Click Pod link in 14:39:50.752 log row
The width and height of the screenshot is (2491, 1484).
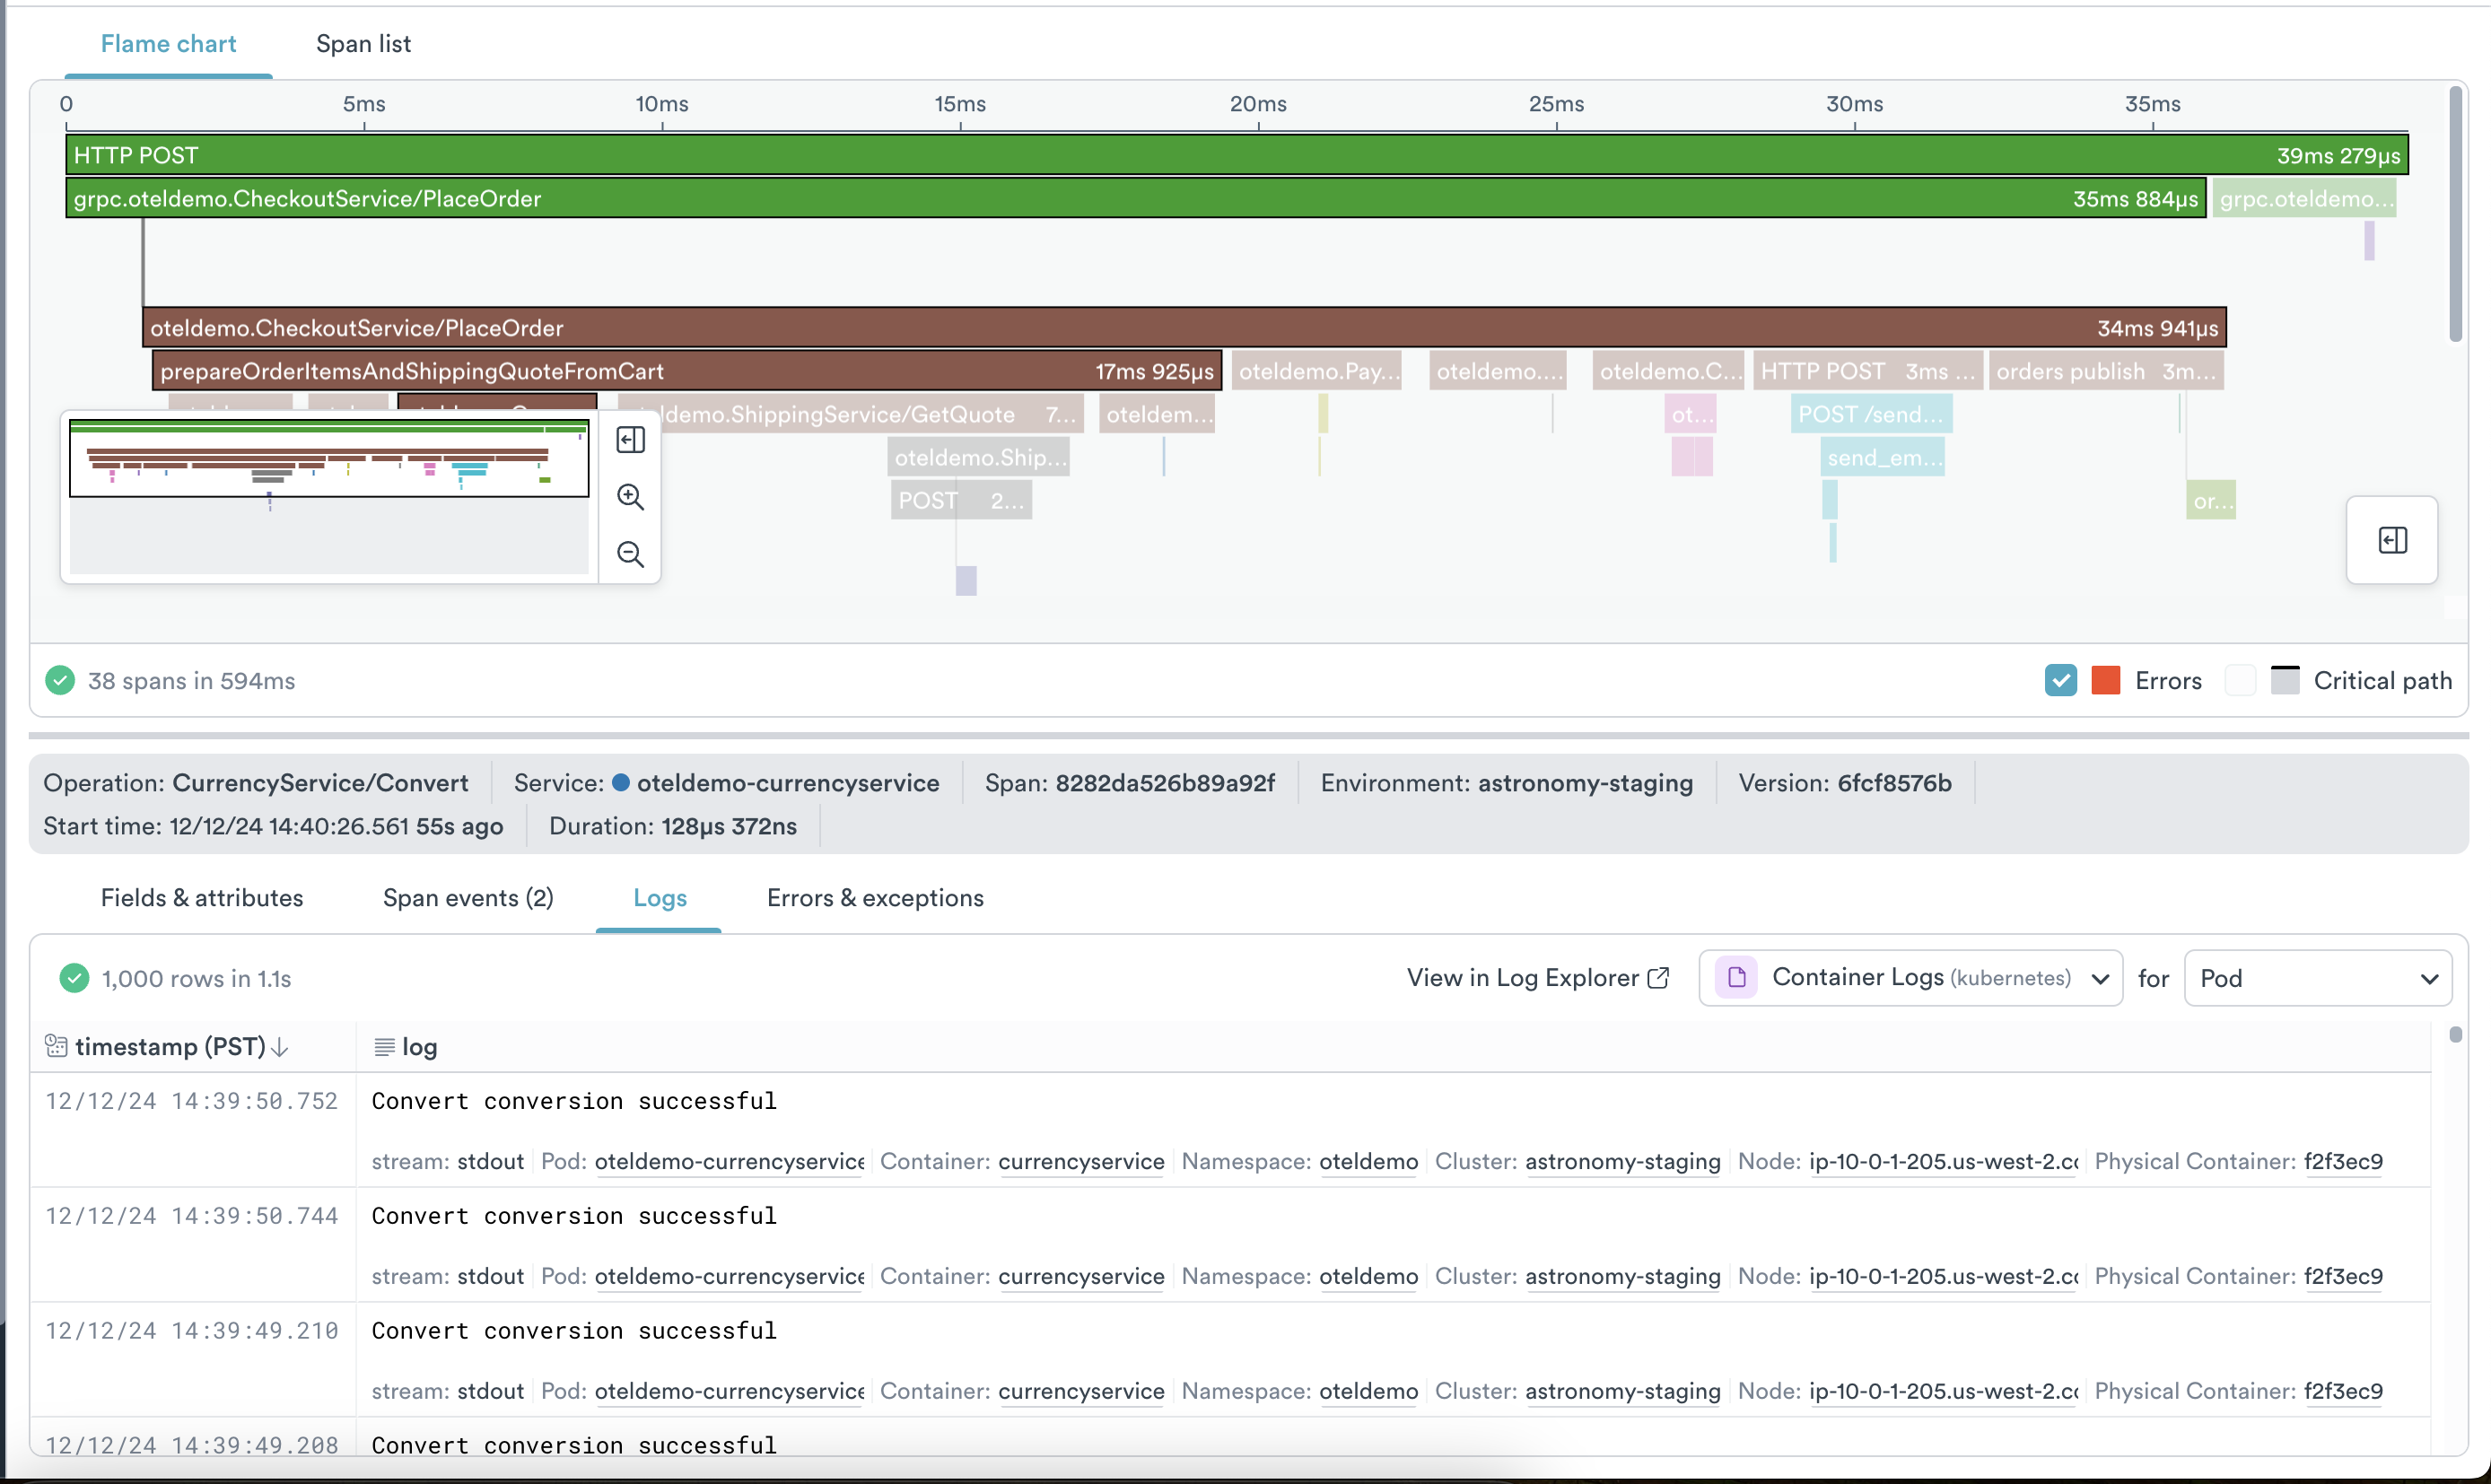tap(729, 1161)
